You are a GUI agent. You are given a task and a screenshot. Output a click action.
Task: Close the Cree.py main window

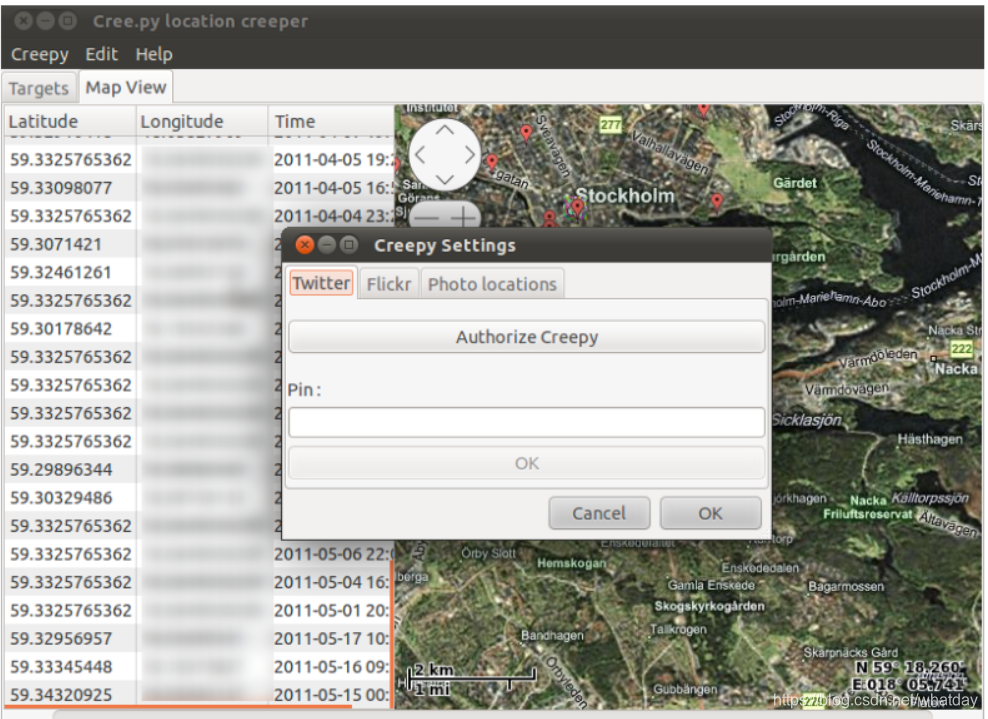click(23, 21)
